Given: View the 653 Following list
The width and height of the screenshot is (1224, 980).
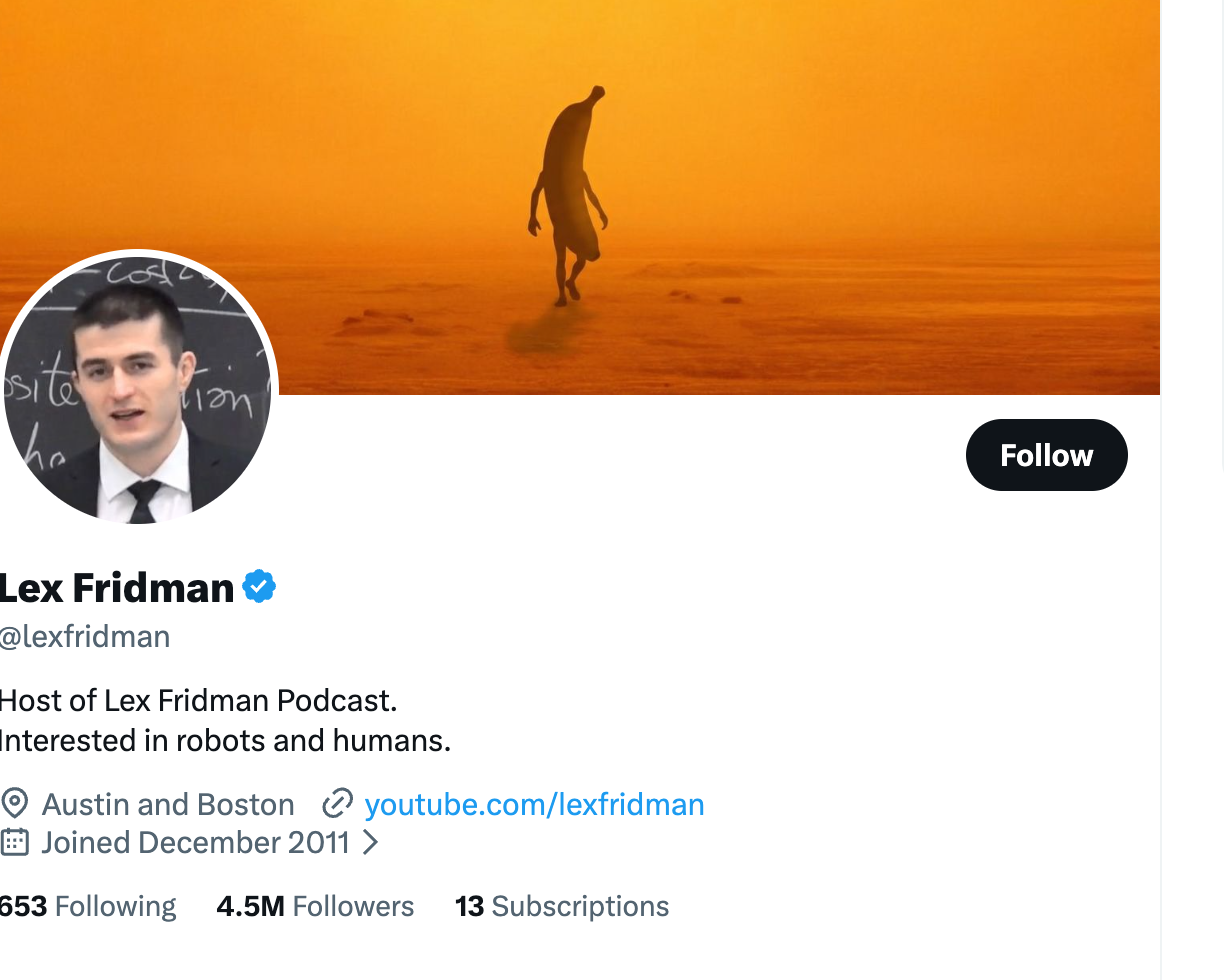Looking at the screenshot, I should (88, 906).
